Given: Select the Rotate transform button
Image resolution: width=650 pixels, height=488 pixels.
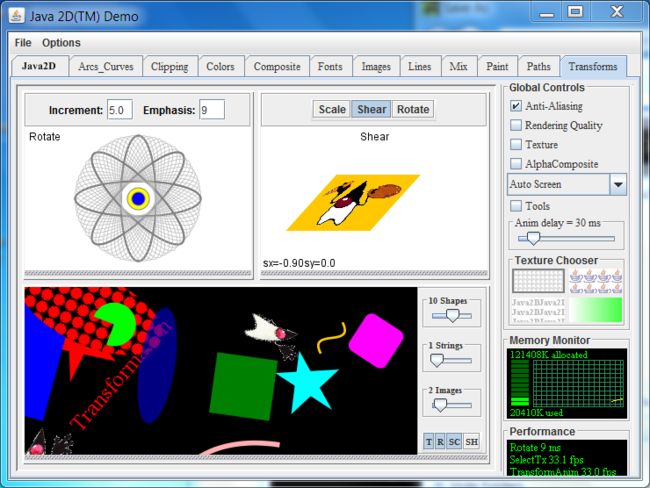Looking at the screenshot, I should coord(413,109).
